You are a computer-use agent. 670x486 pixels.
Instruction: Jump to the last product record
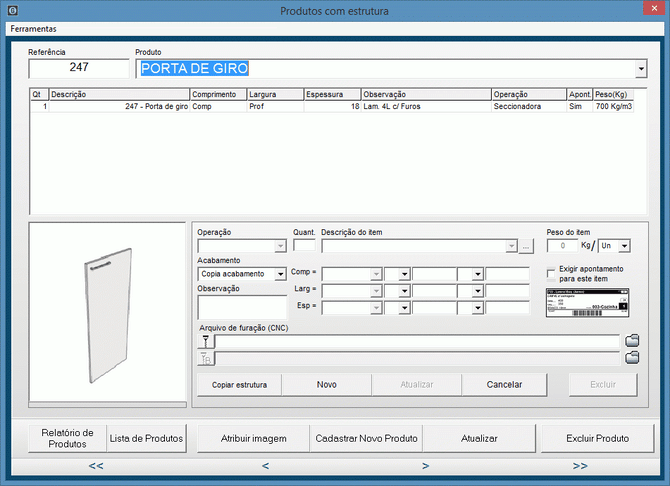580,466
